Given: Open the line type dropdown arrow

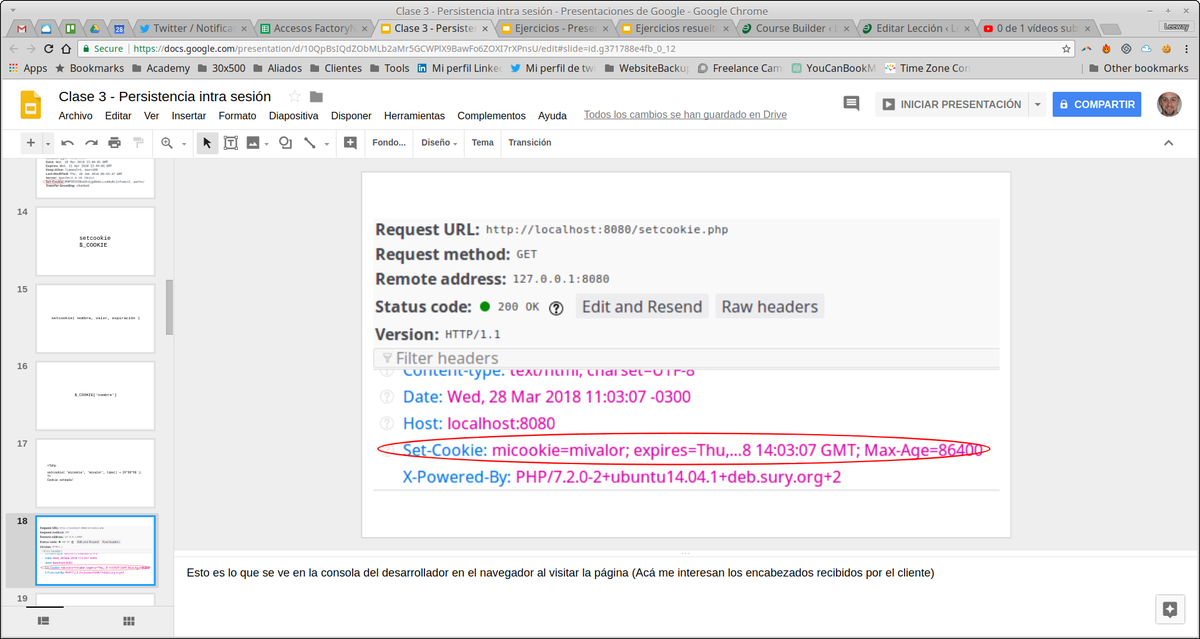Looking at the screenshot, I should 326,144.
